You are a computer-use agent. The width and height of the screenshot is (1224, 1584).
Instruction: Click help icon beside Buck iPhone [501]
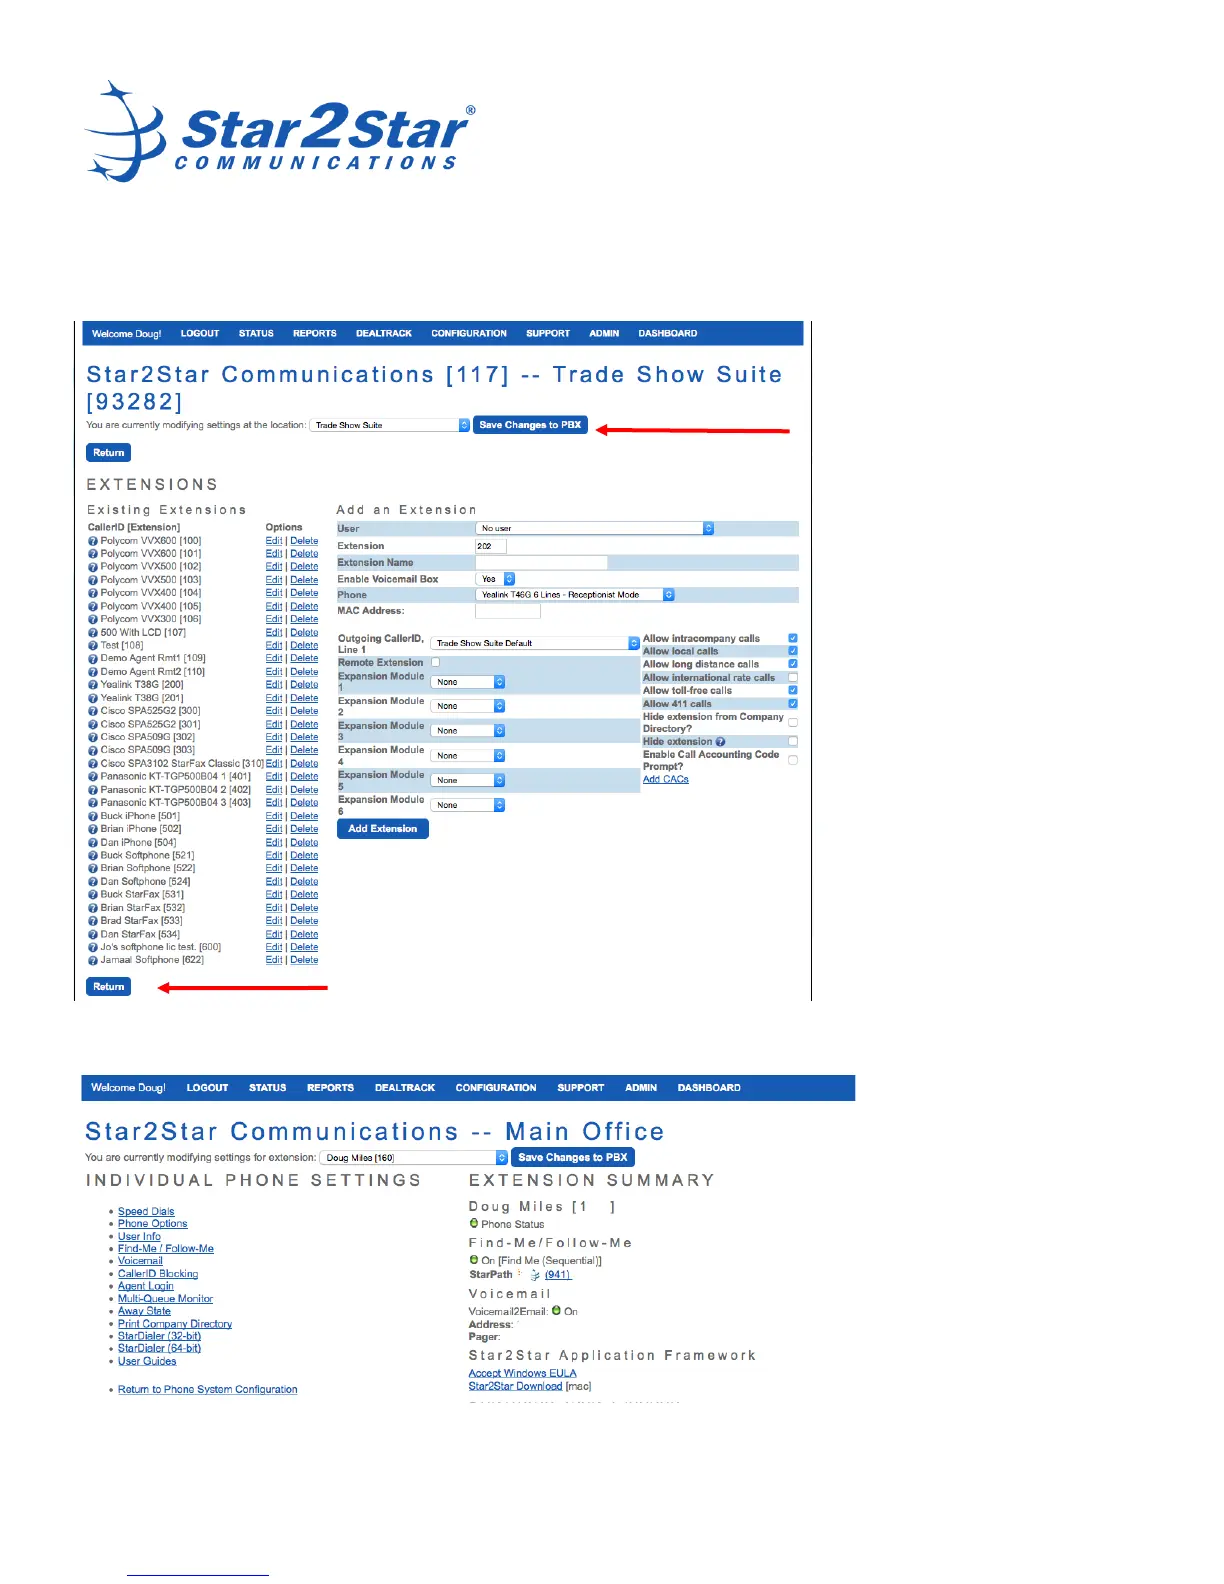coord(93,816)
